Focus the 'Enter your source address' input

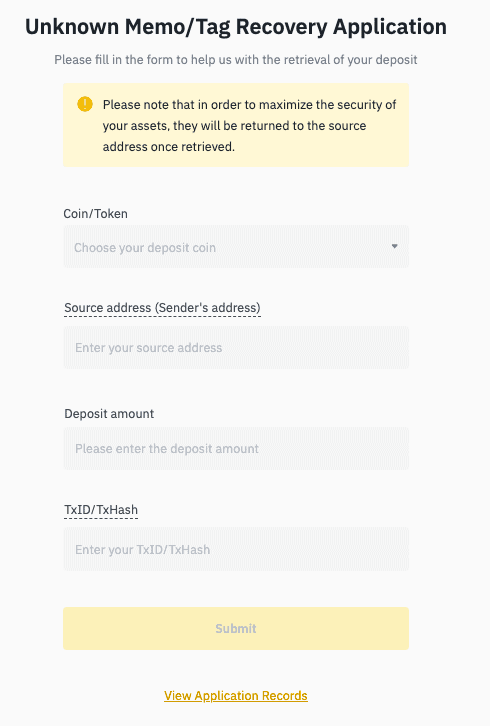[236, 348]
